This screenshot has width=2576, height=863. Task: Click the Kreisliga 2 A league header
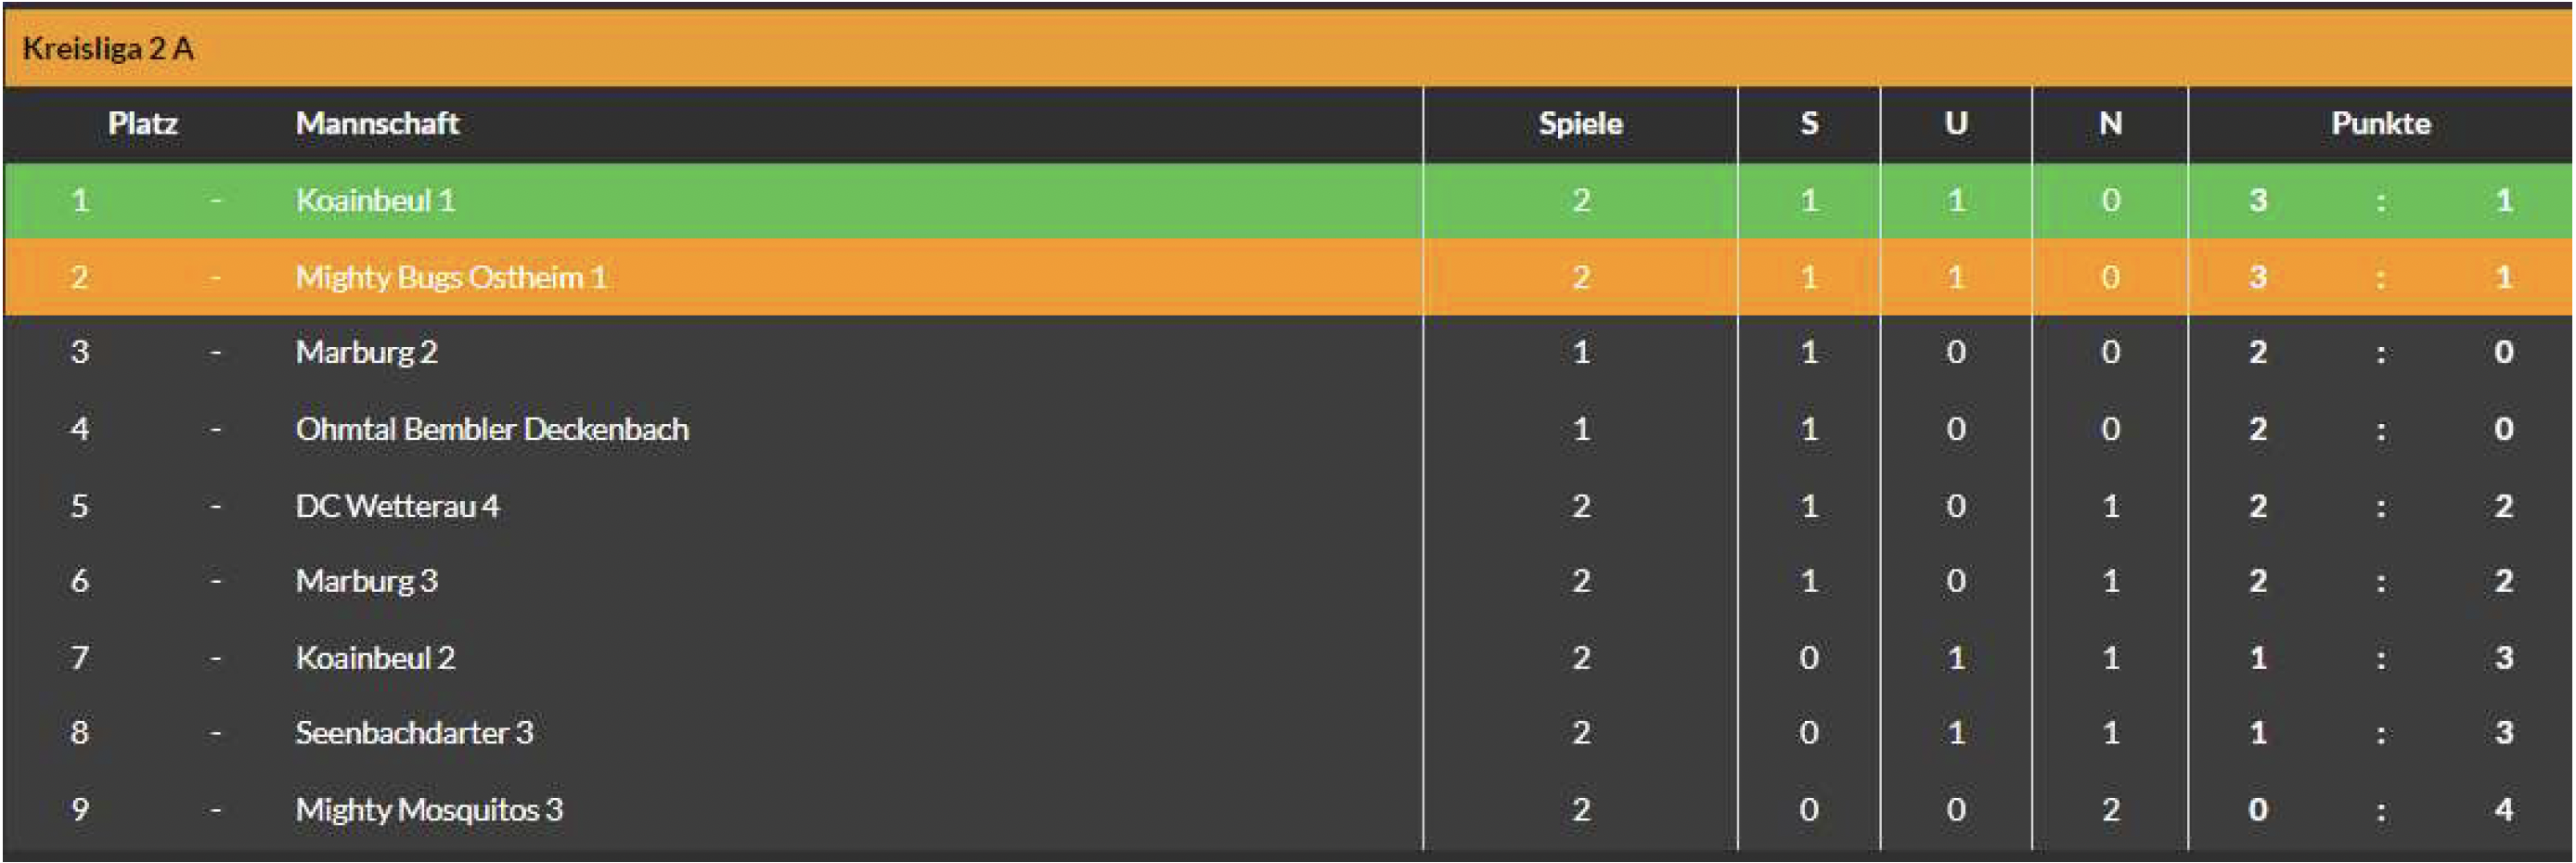click(x=108, y=48)
